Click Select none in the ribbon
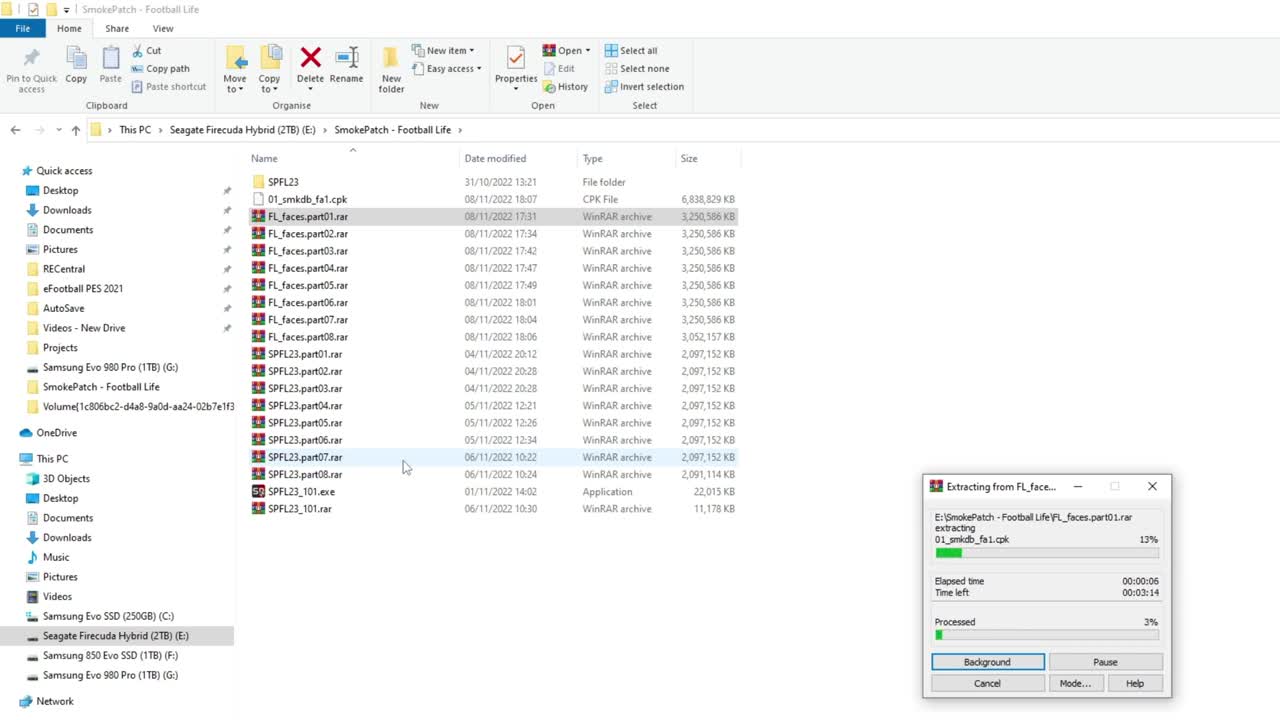The image size is (1280, 720). 637,68
